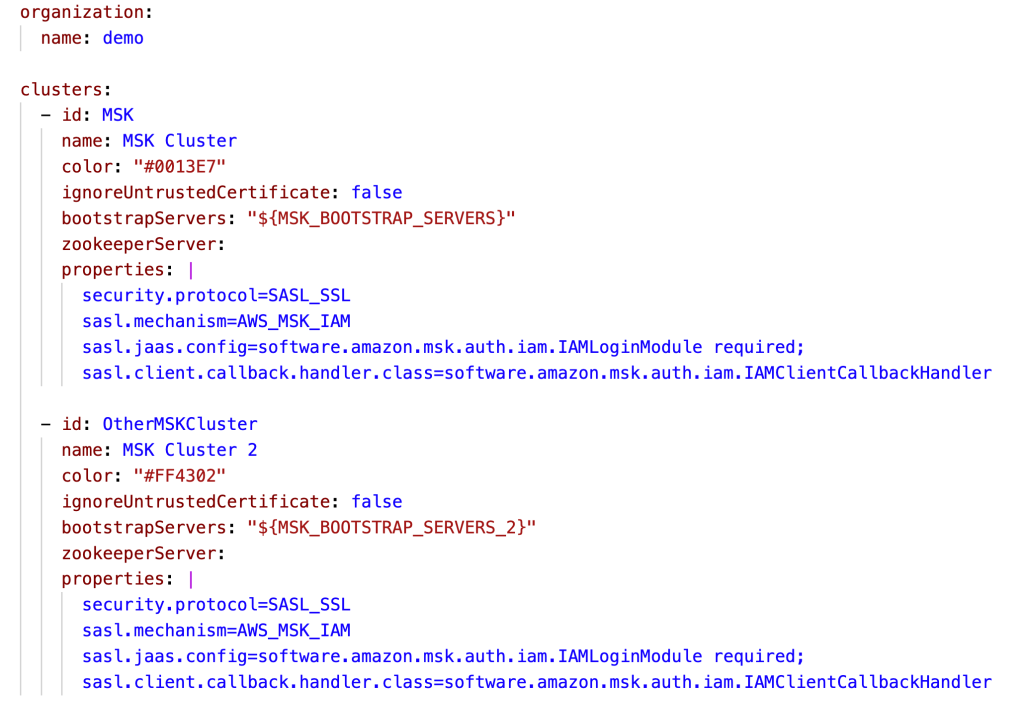Select the name value MSK Cluster
Image resolution: width=1024 pixels, height=713 pixels.
180,141
